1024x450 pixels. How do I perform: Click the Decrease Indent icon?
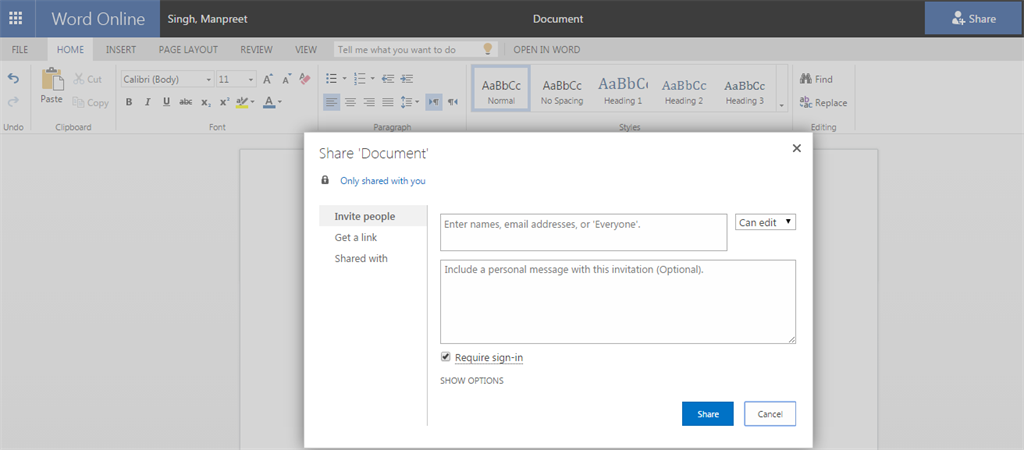[388, 79]
